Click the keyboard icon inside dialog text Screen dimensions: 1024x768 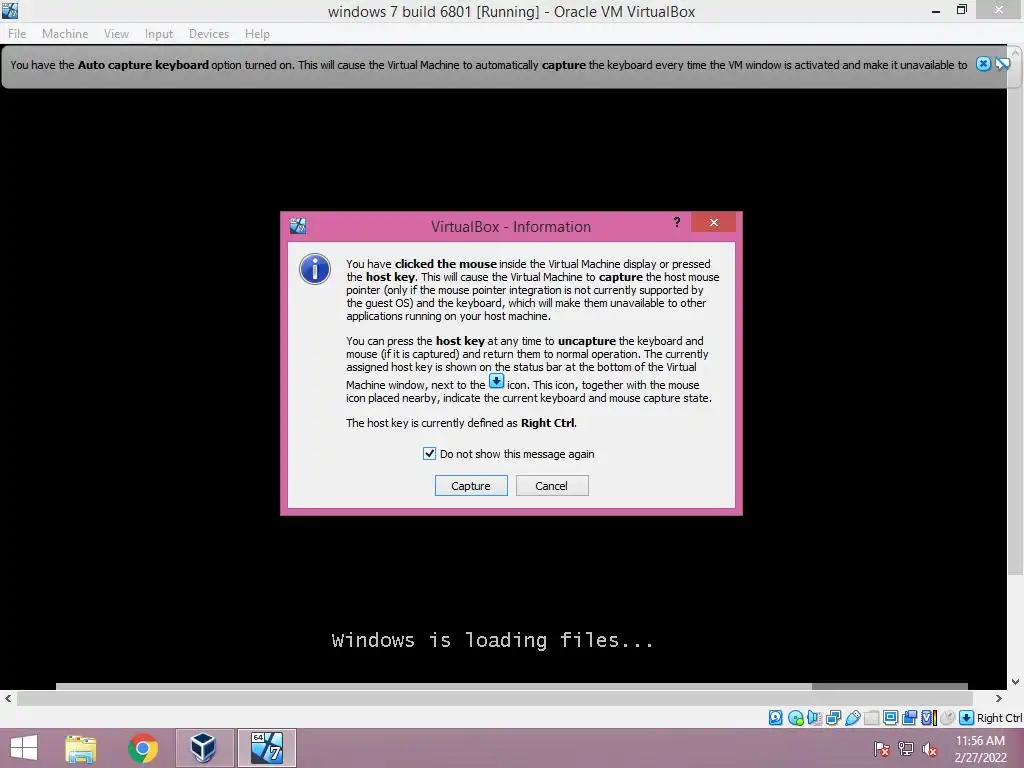(x=496, y=381)
